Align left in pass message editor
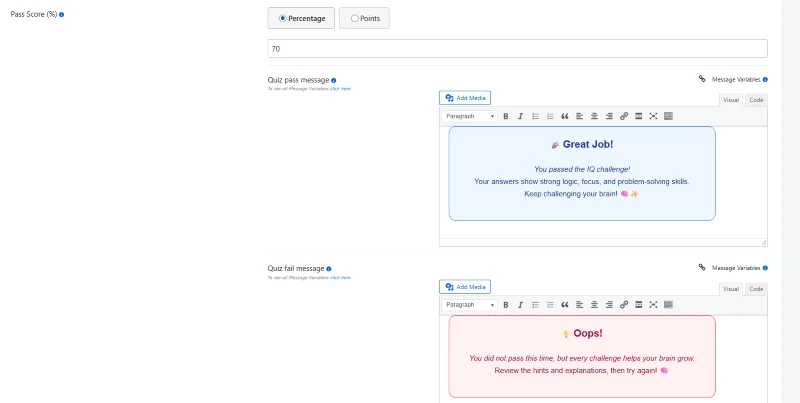 [580, 116]
